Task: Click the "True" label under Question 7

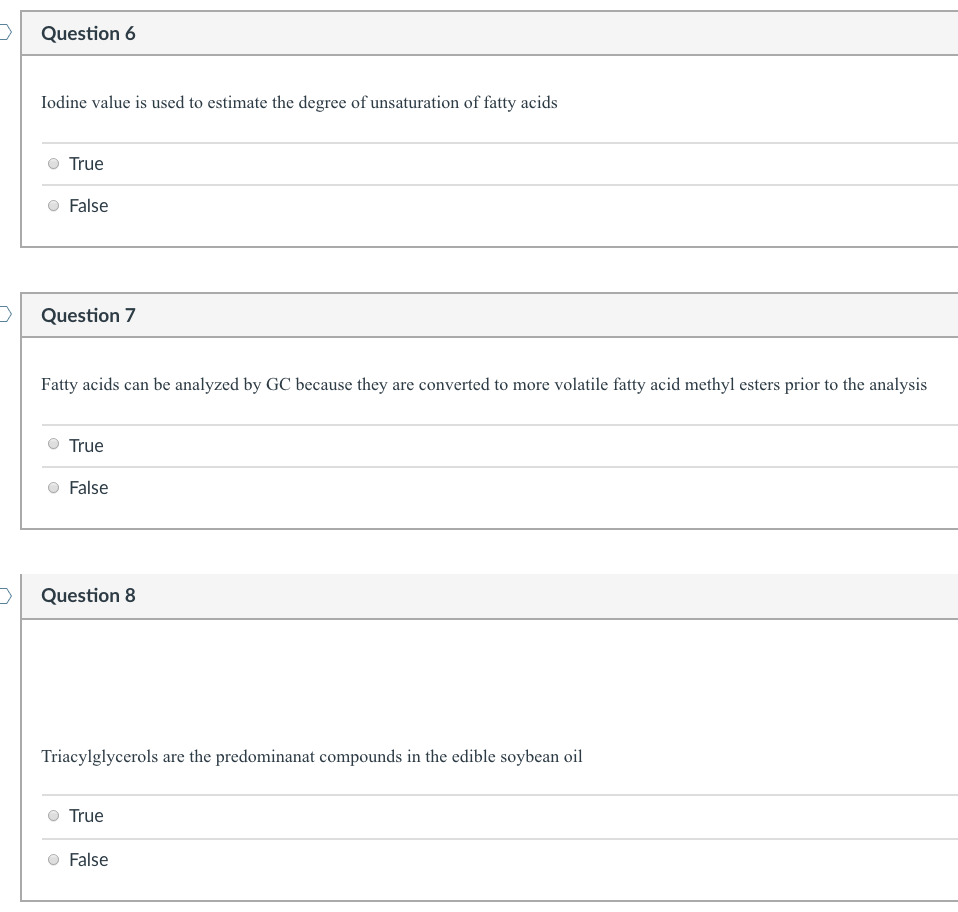Action: coord(86,446)
